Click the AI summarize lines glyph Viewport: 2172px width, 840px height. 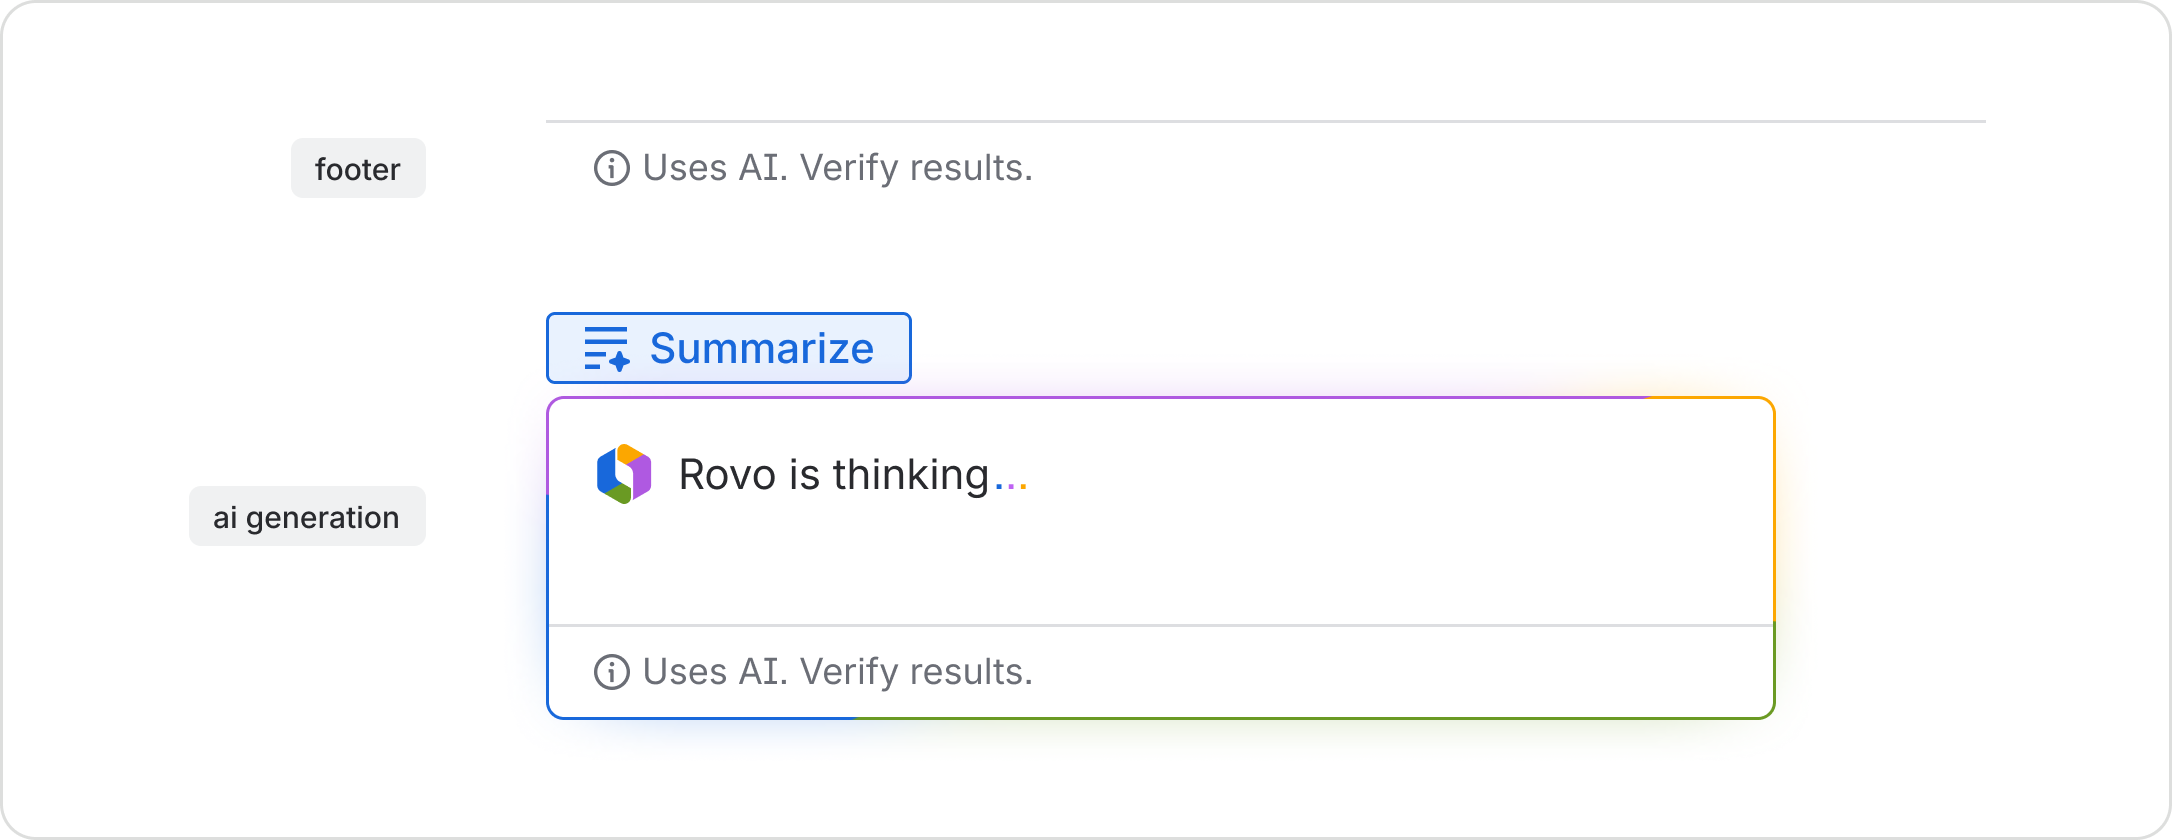[605, 348]
